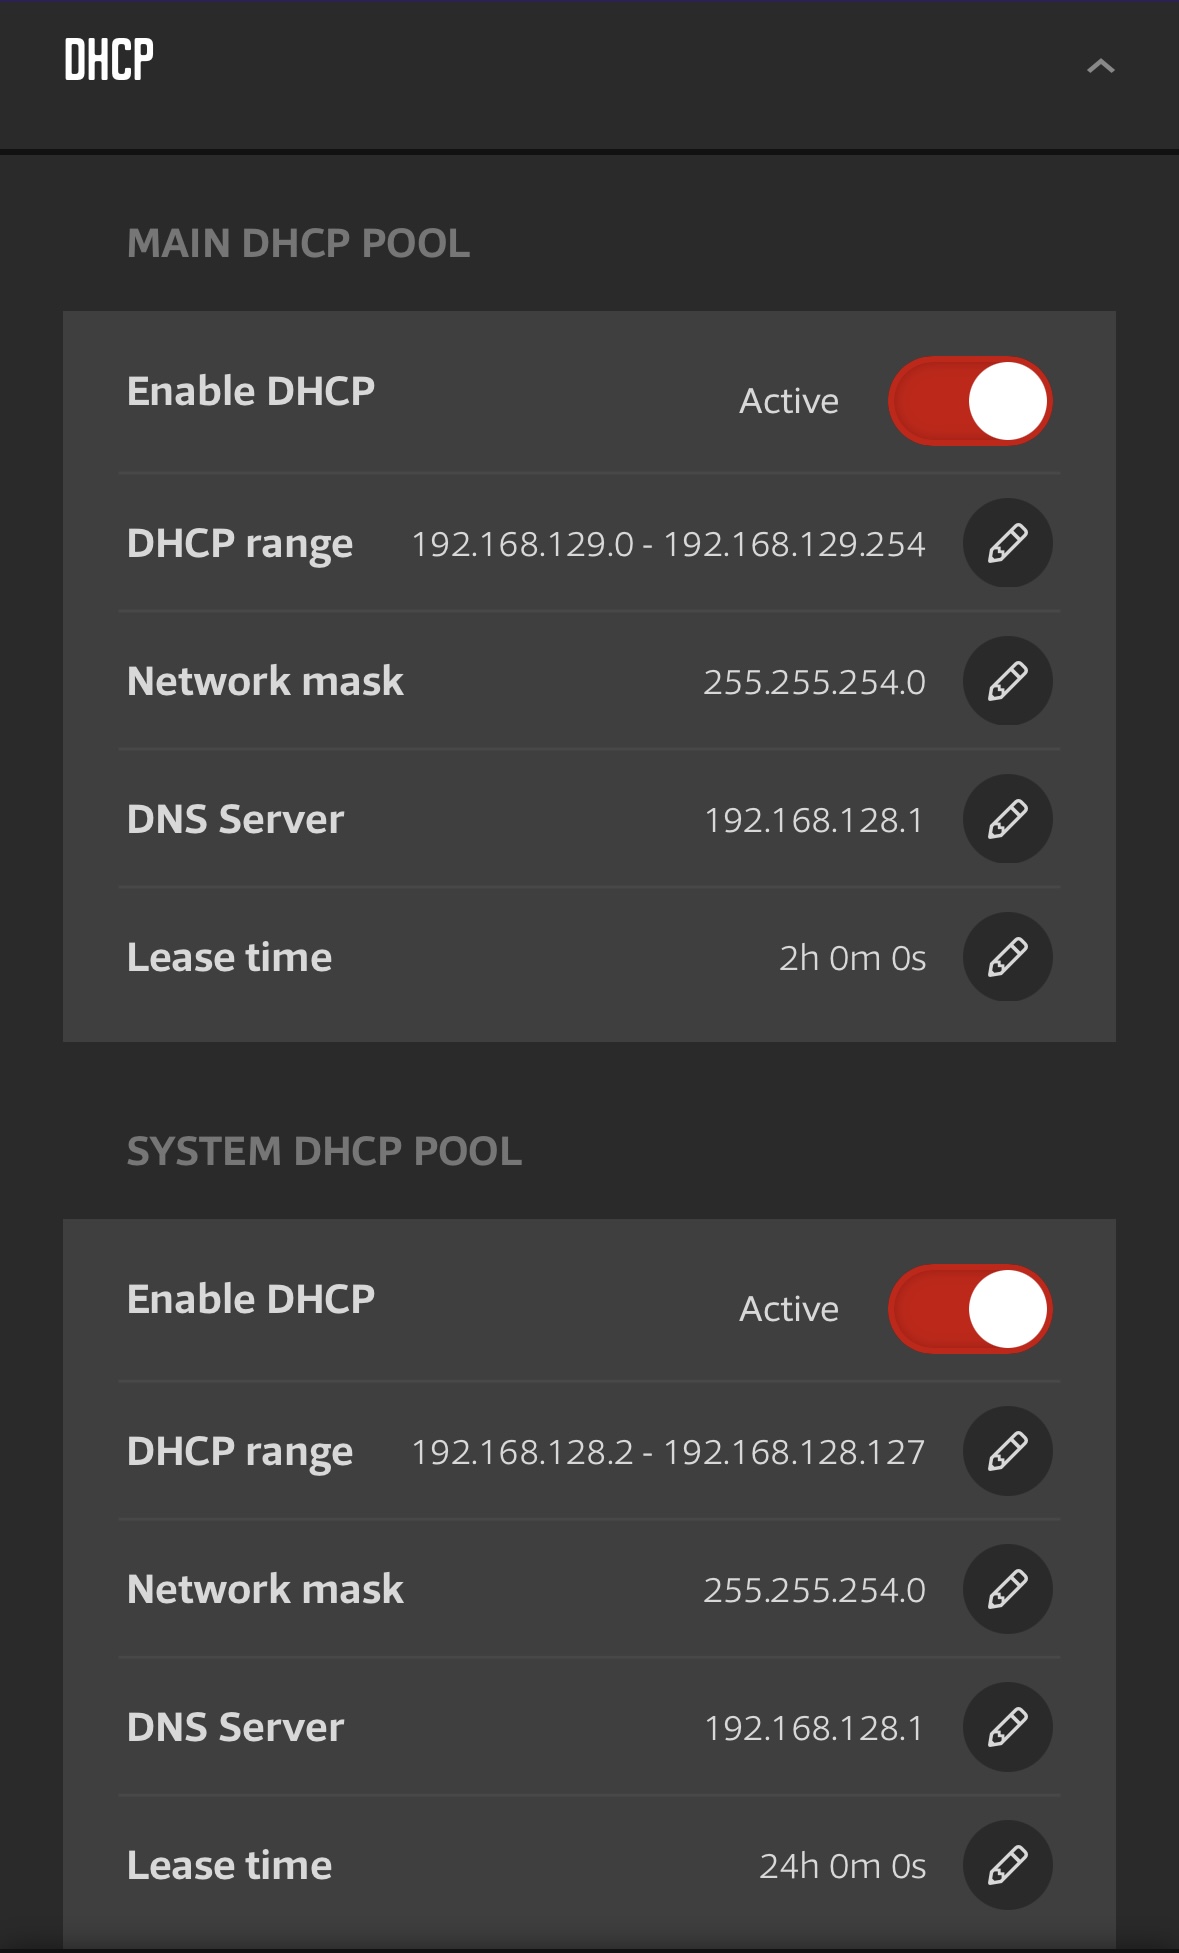Edit the System pool network mask
The width and height of the screenshot is (1179, 1953).
pyautogui.click(x=1007, y=1589)
